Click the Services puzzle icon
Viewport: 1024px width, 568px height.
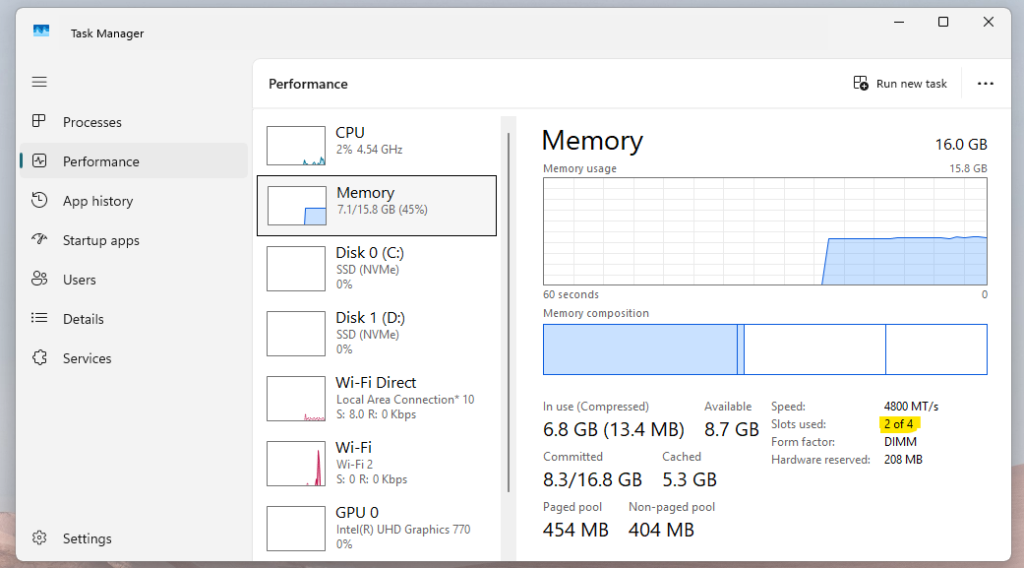click(39, 357)
